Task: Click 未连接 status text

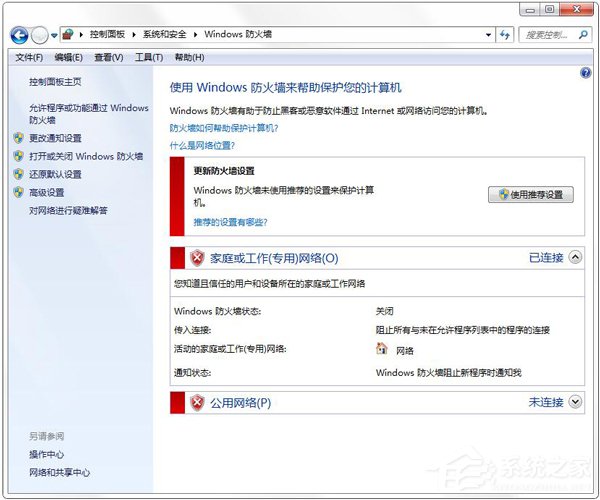Action: point(546,402)
